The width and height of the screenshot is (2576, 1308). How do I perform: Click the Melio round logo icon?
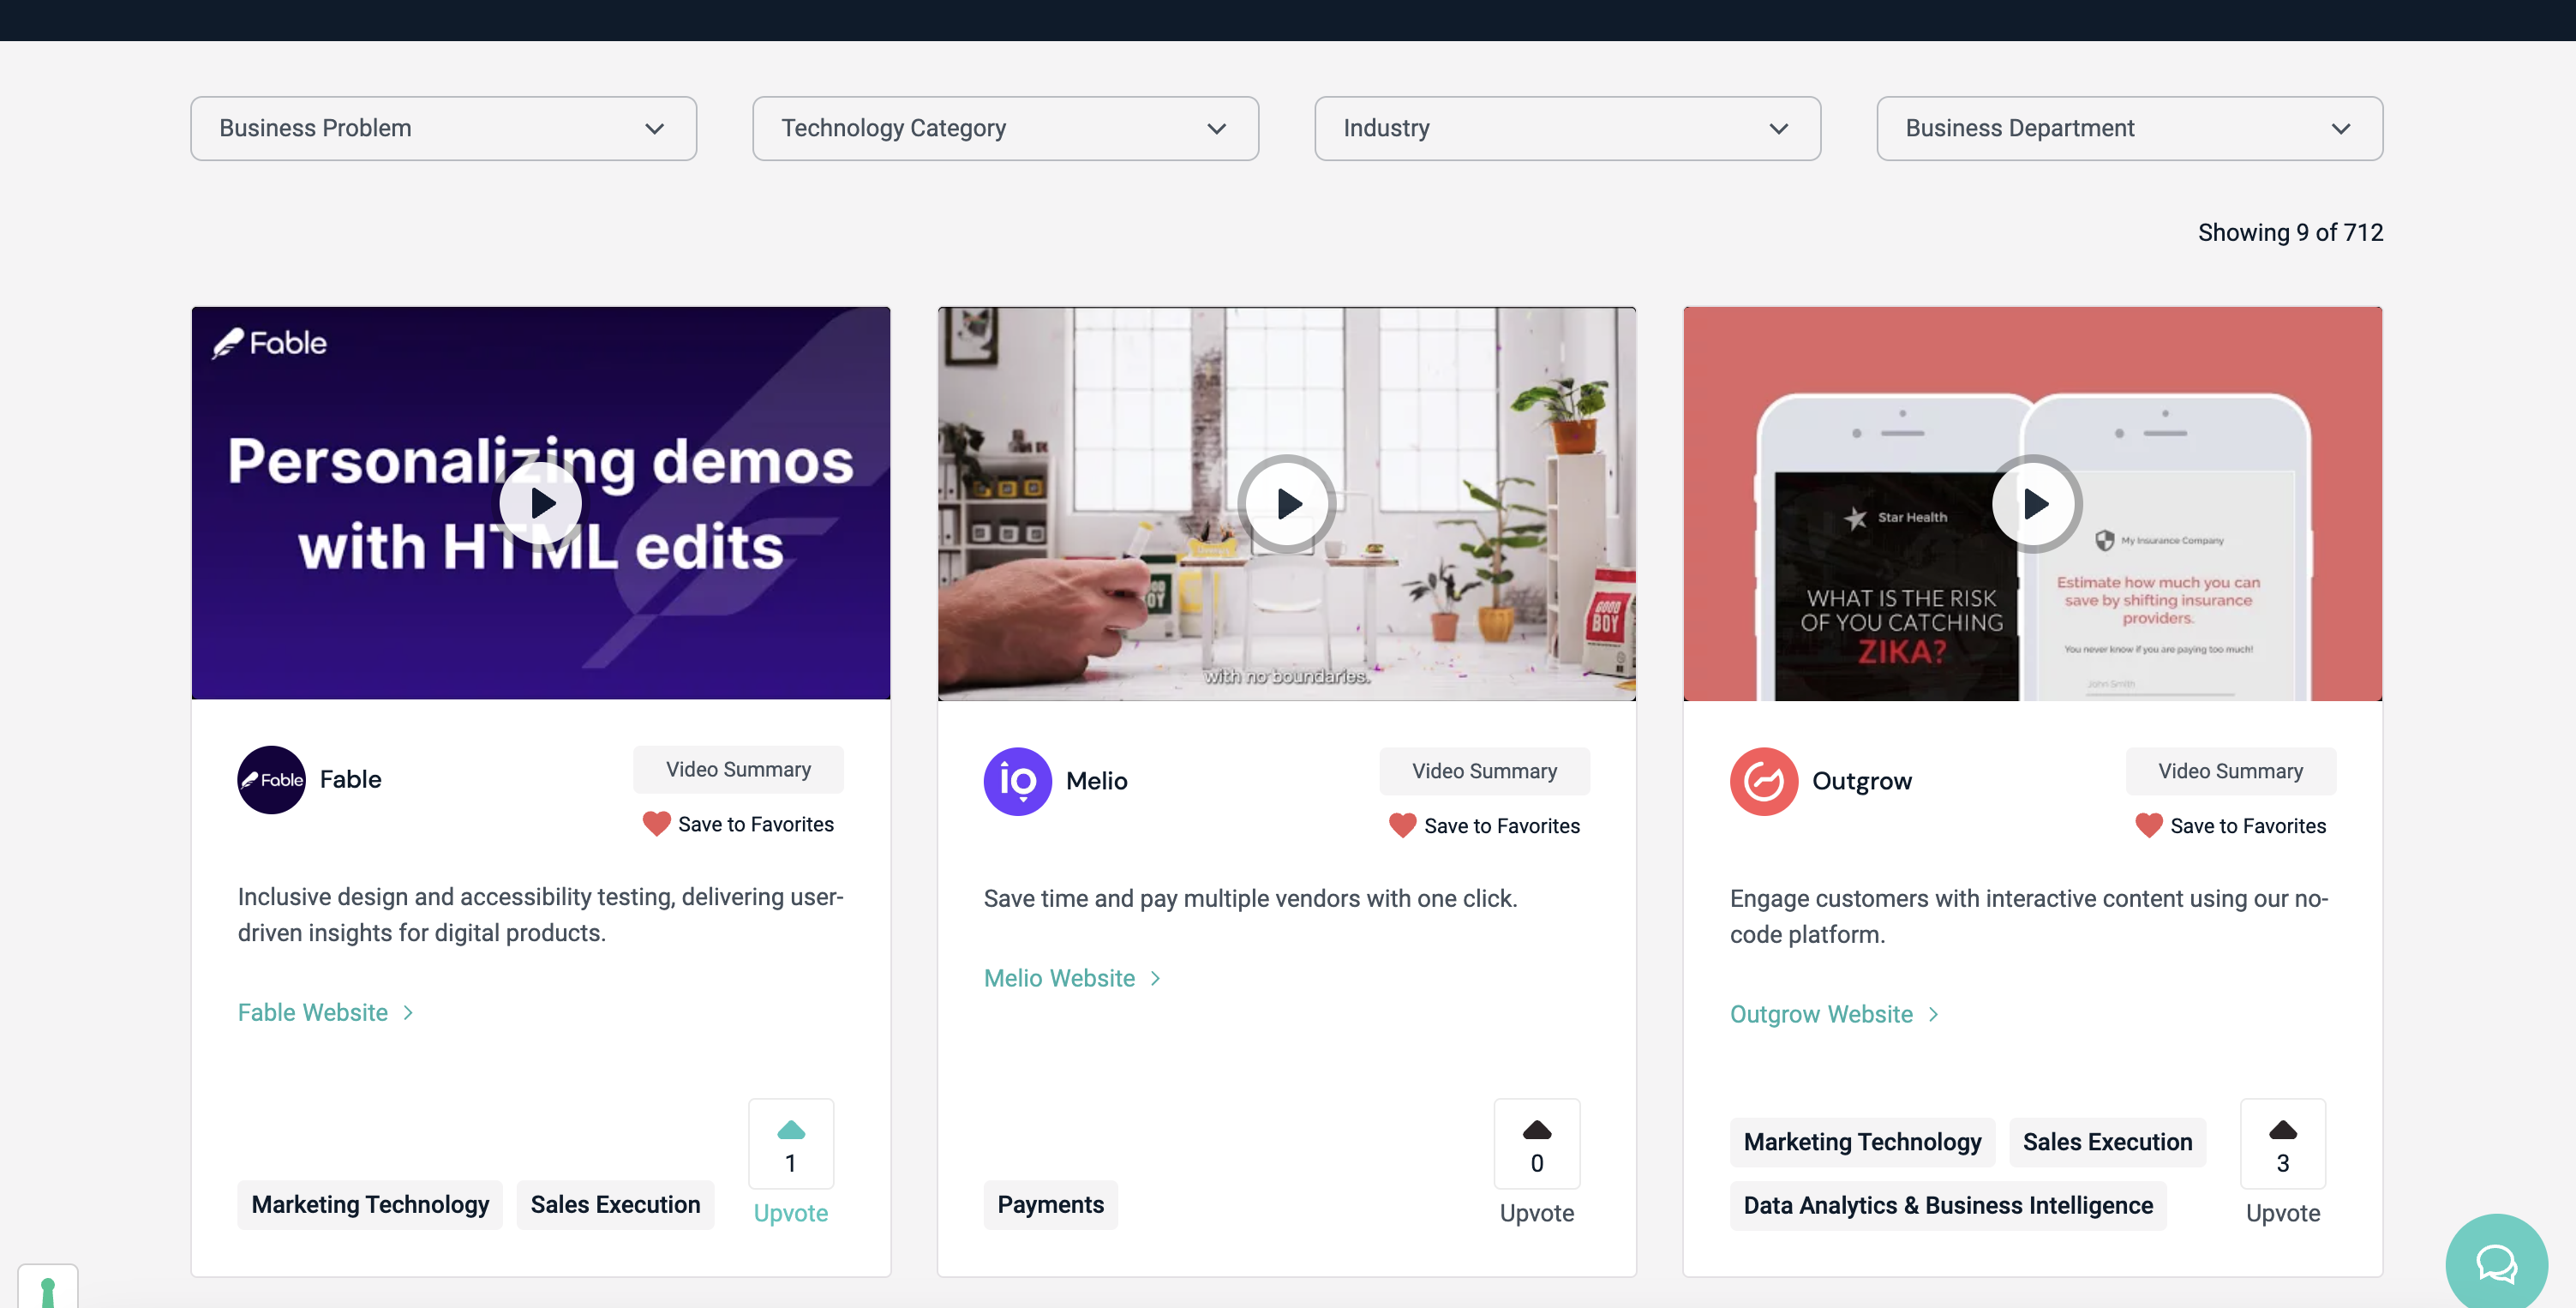[1017, 781]
